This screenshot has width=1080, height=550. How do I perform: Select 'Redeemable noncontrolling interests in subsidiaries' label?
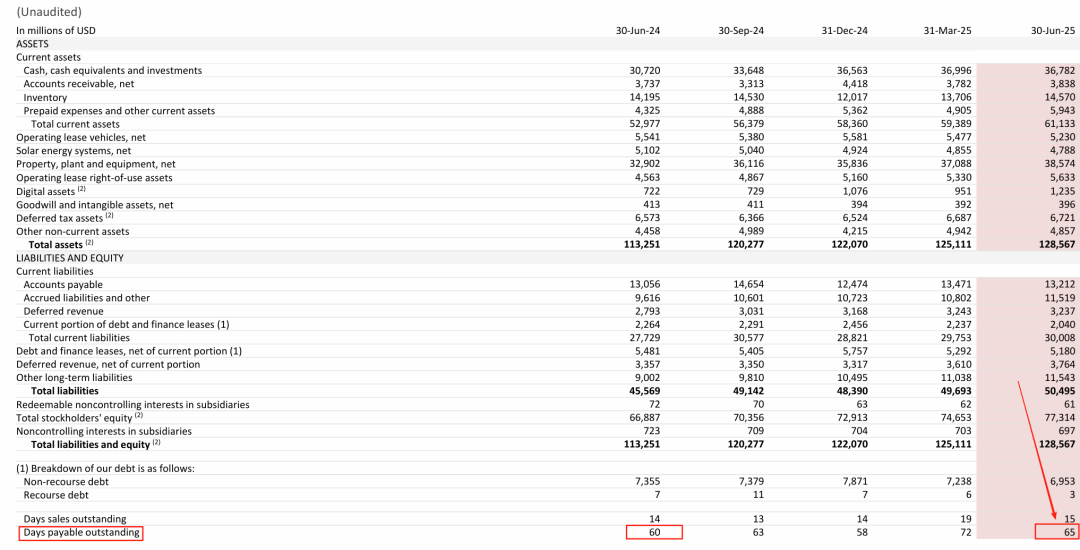(x=132, y=404)
